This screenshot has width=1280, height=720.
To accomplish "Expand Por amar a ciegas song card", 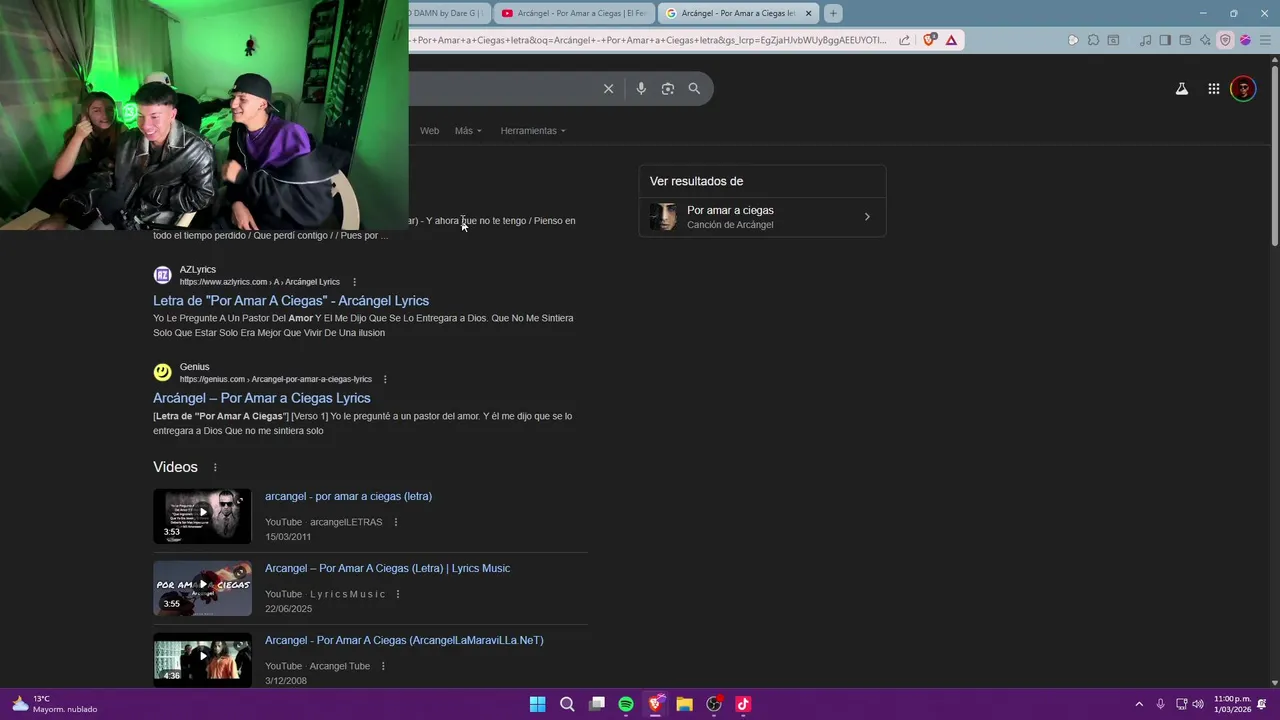I will 762,217.
